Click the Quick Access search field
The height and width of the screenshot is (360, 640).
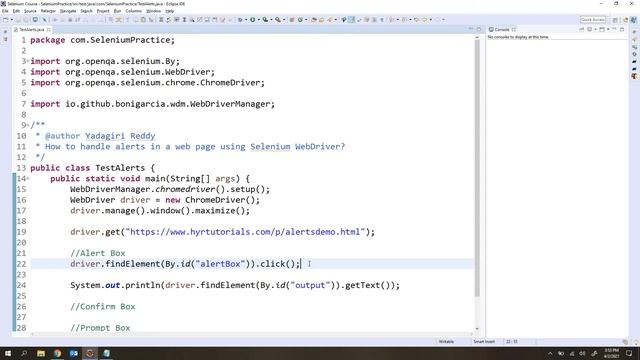[x=593, y=20]
